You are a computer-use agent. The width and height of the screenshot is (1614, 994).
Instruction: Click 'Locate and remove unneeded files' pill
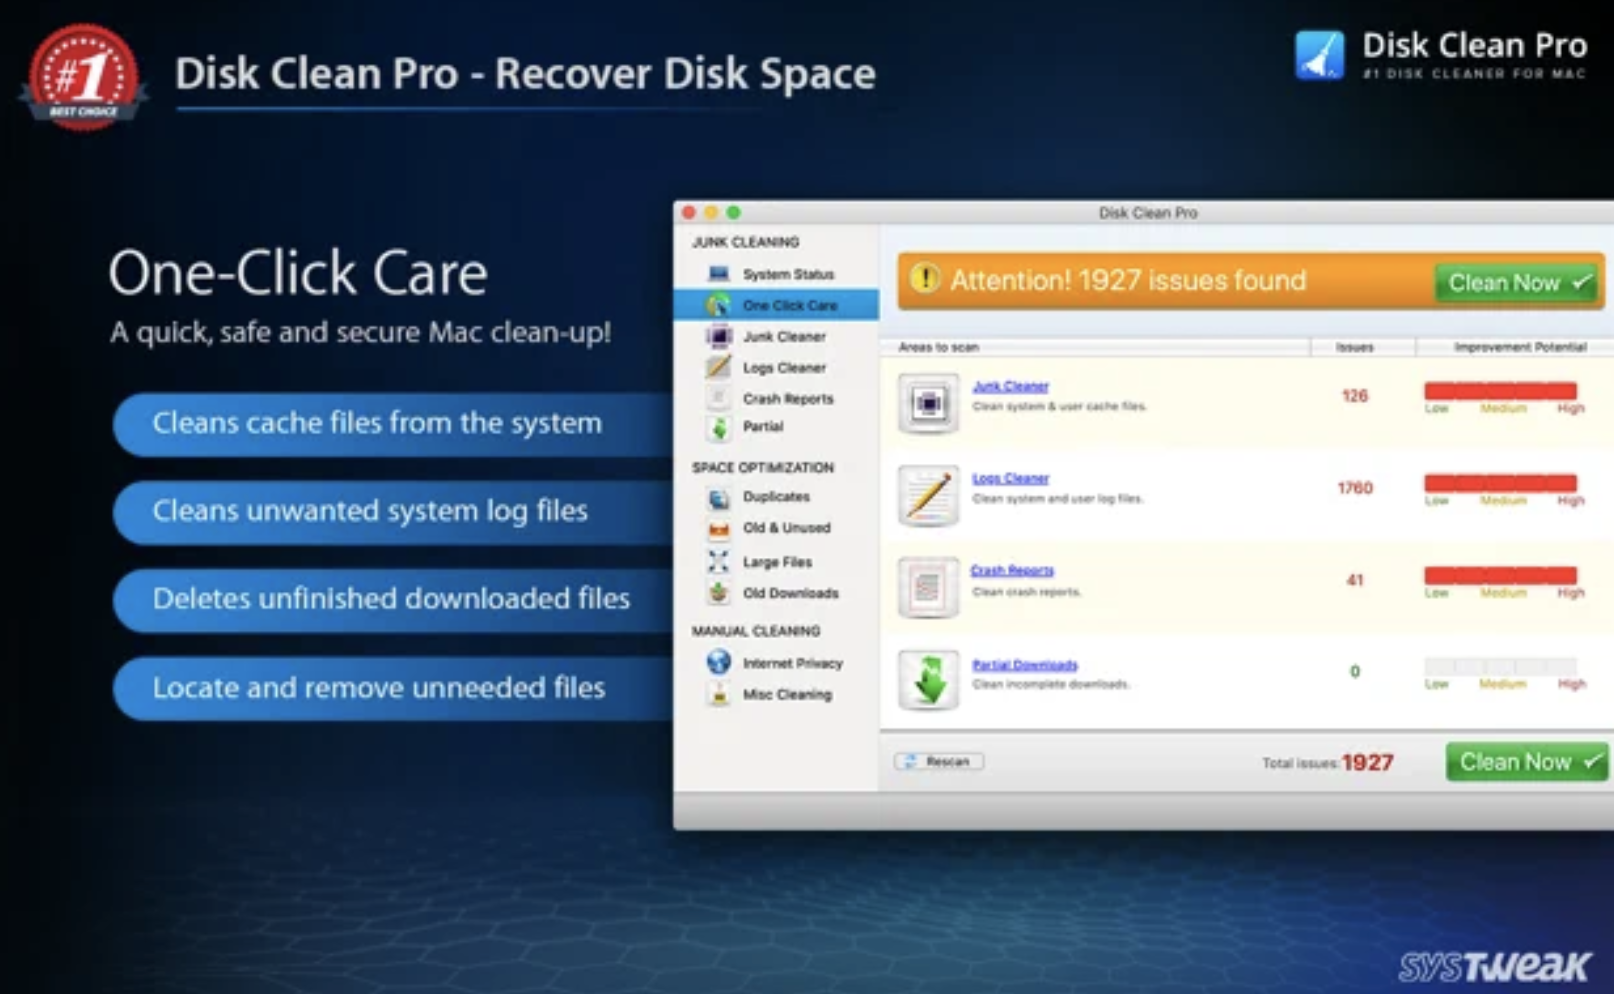click(393, 688)
